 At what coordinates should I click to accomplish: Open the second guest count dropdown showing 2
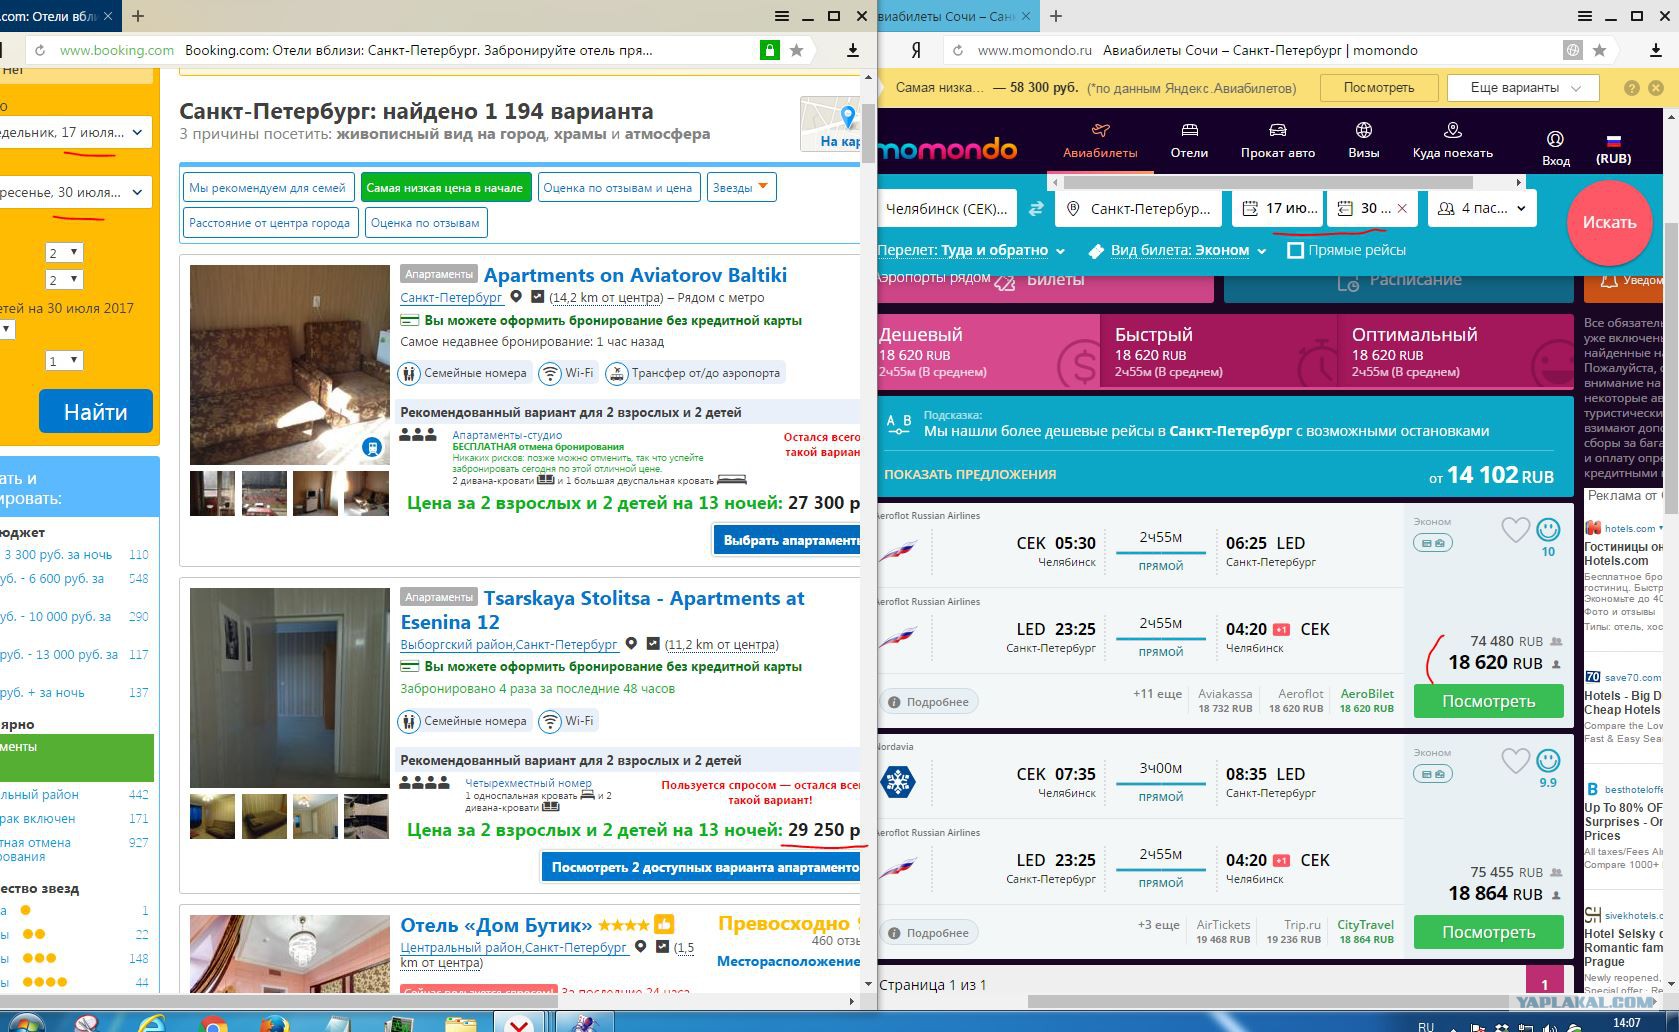click(x=64, y=280)
